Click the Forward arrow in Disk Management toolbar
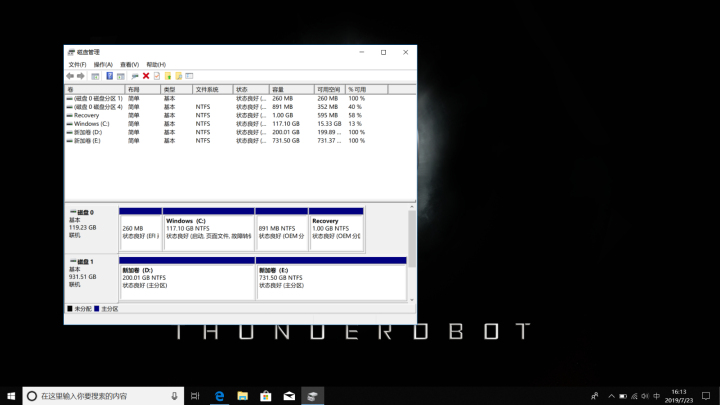 (81, 76)
